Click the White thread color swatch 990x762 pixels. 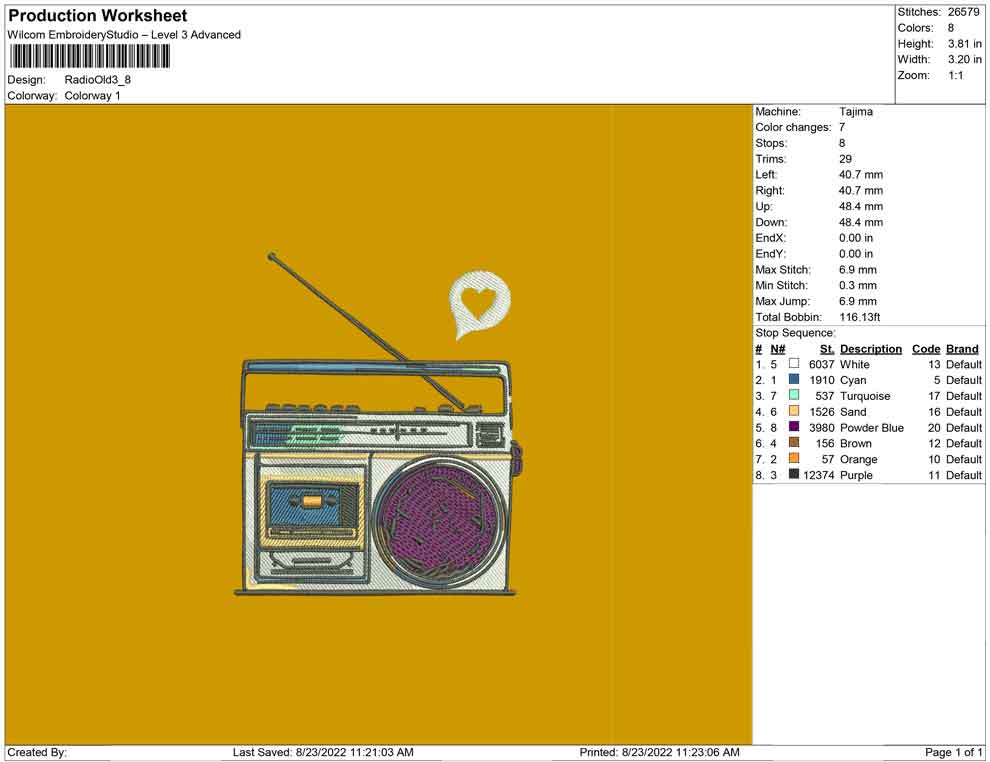click(794, 364)
